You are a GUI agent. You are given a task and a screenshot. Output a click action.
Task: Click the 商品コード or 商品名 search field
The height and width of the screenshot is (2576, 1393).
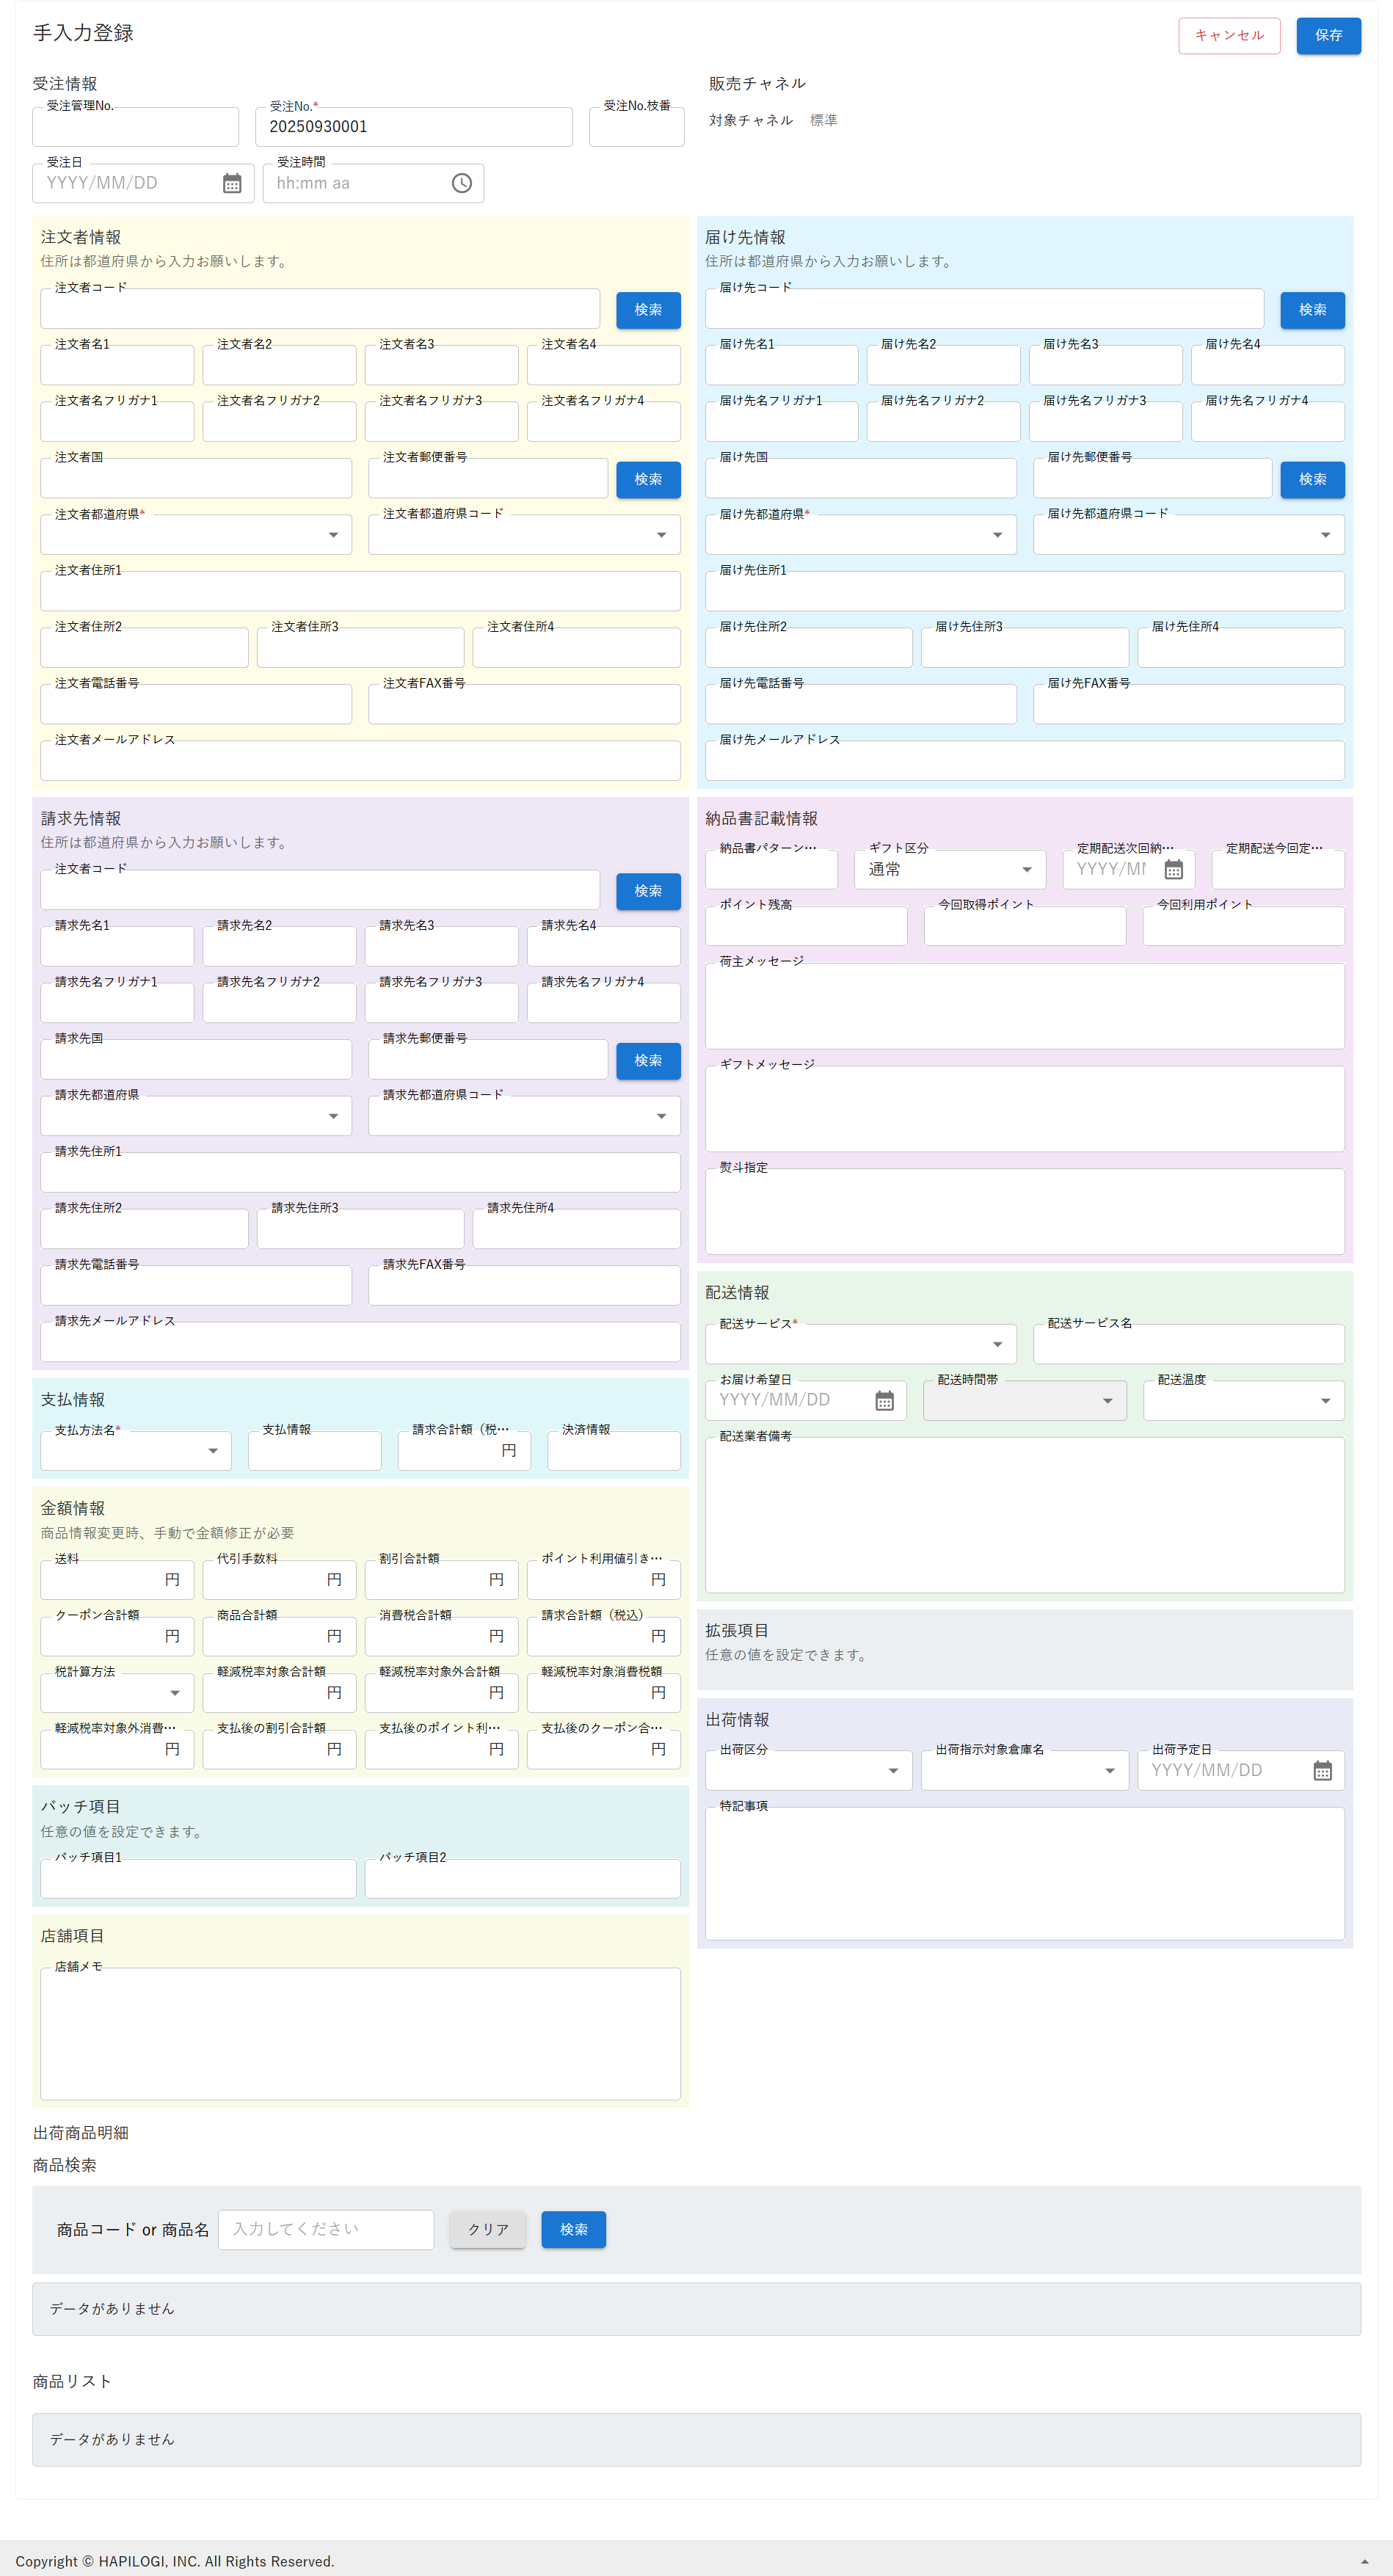click(x=326, y=2229)
